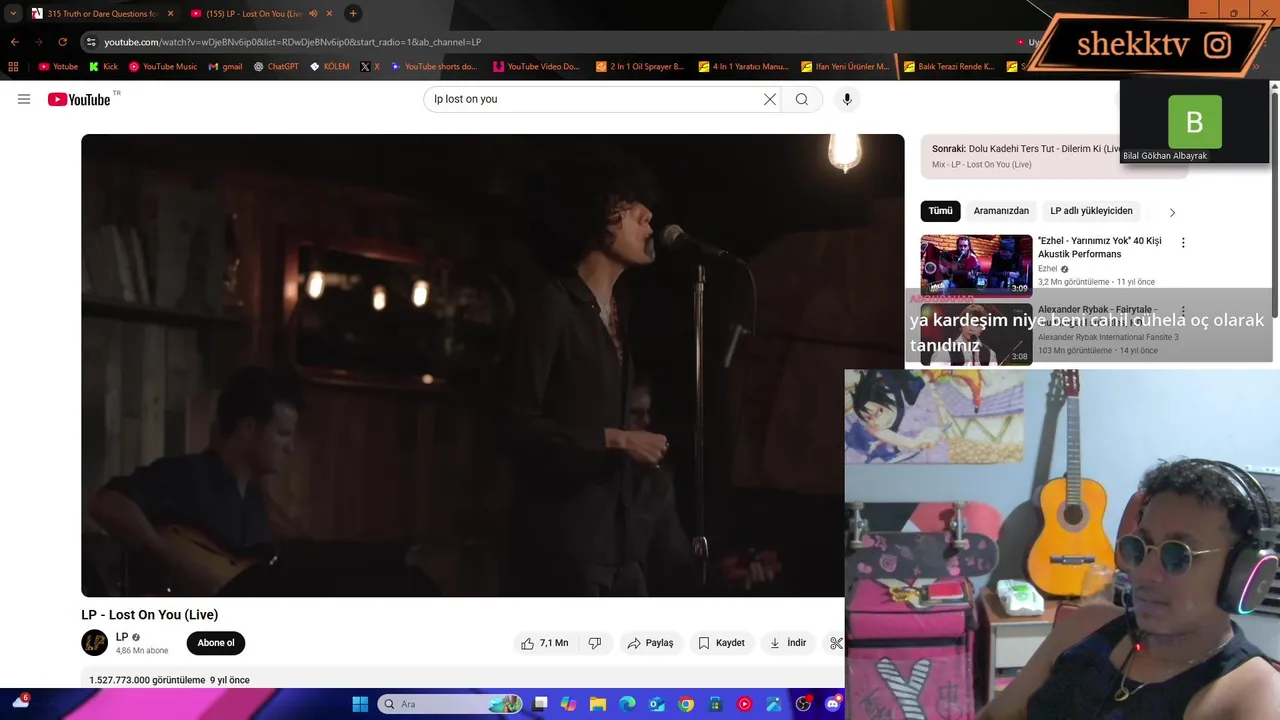Dislike the LP video
Image resolution: width=1280 pixels, height=720 pixels.
pyautogui.click(x=595, y=643)
